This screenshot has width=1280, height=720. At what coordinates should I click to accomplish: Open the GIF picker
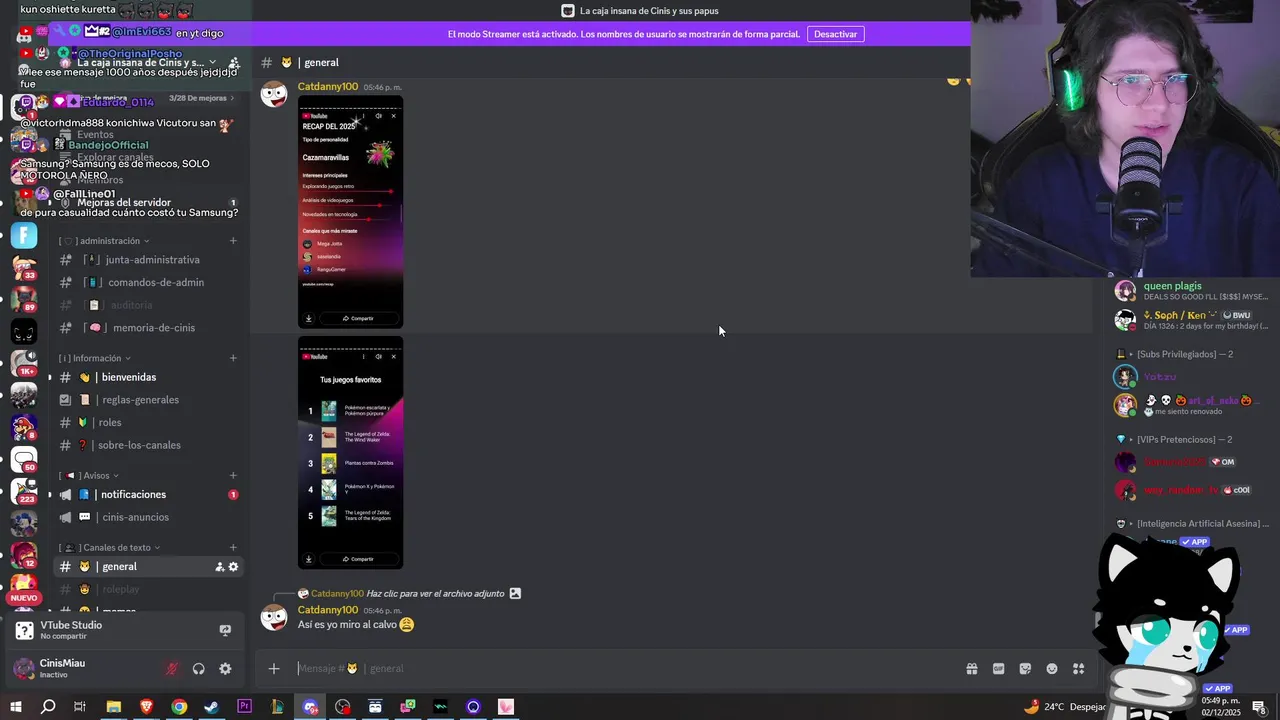[998, 669]
